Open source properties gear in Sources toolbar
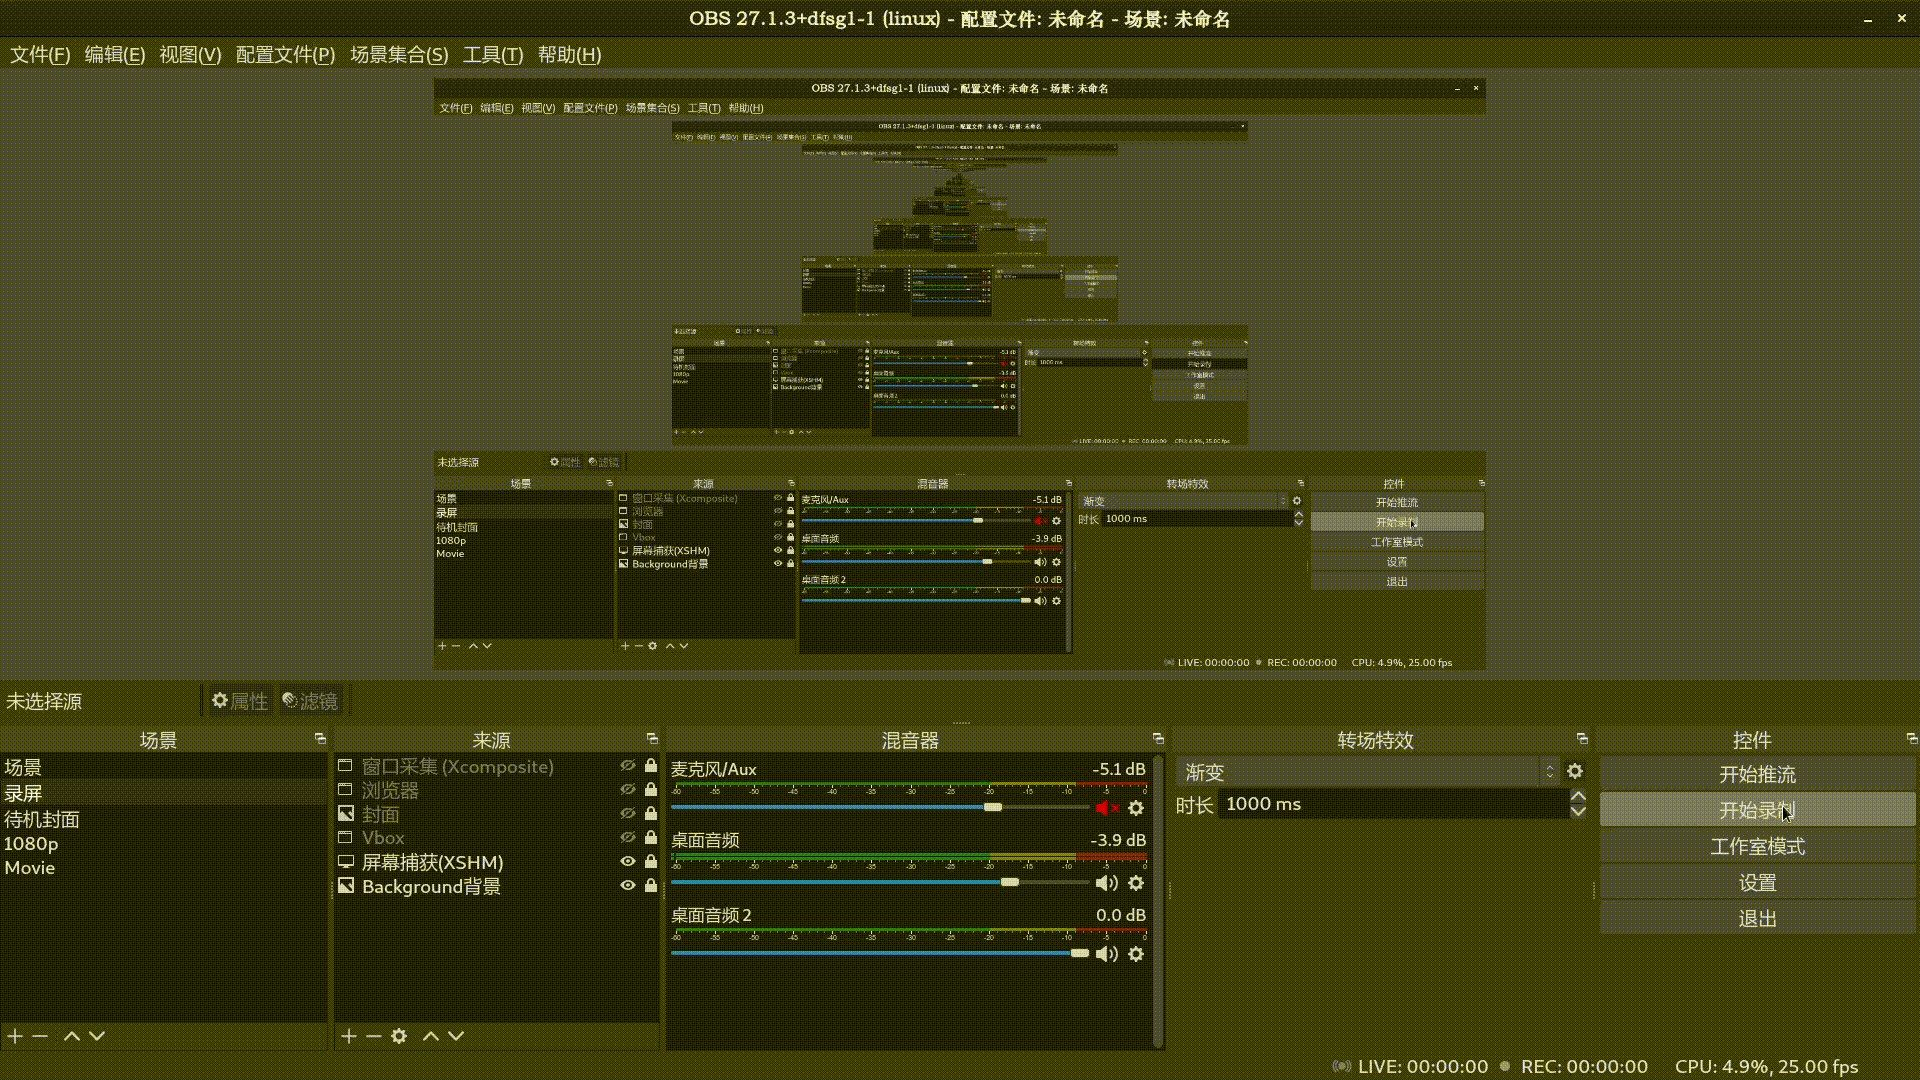Viewport: 1920px width, 1080px height. [399, 1036]
